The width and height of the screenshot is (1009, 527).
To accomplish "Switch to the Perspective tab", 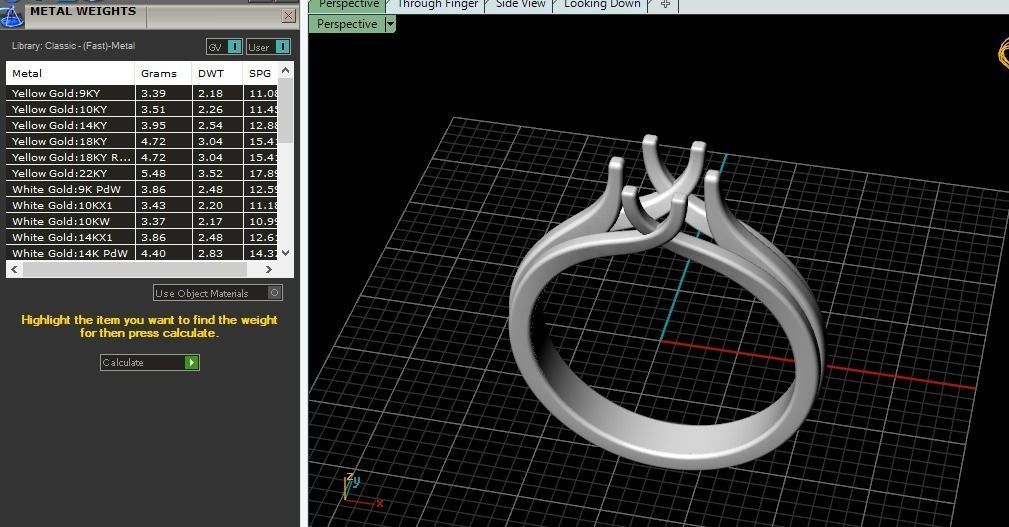I will click(348, 5).
